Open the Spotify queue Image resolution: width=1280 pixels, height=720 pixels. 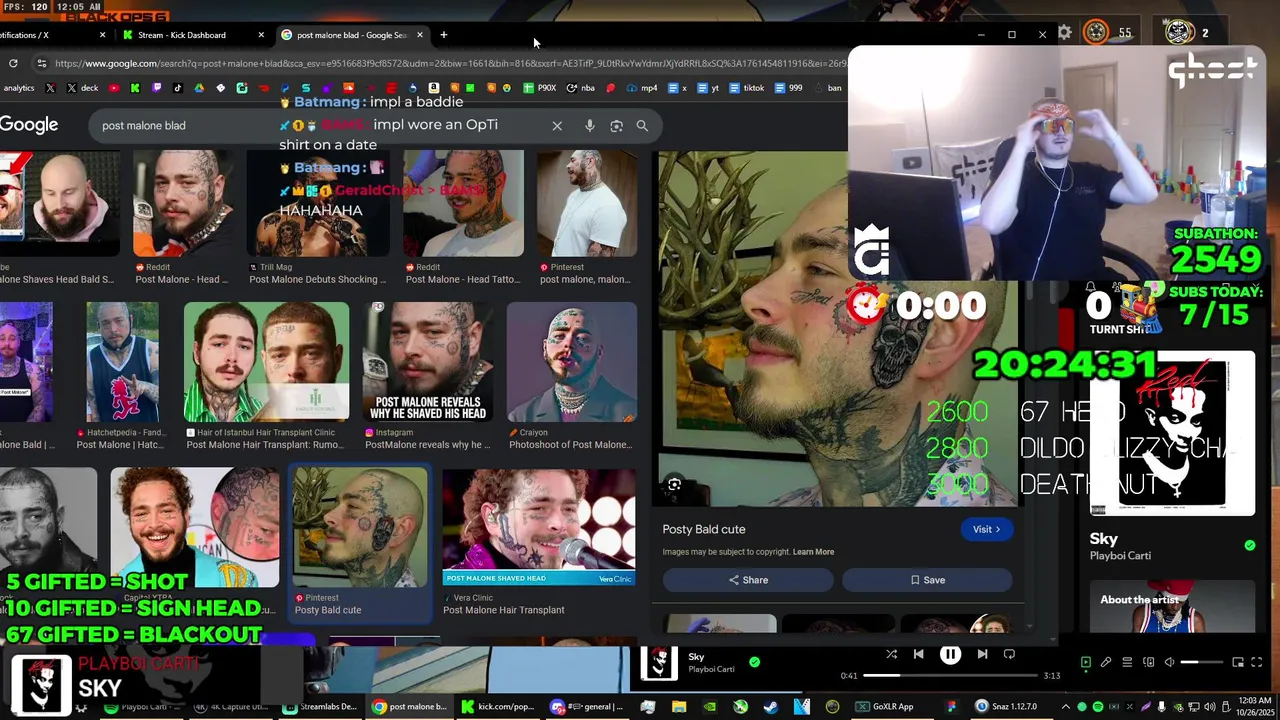click(x=1127, y=662)
